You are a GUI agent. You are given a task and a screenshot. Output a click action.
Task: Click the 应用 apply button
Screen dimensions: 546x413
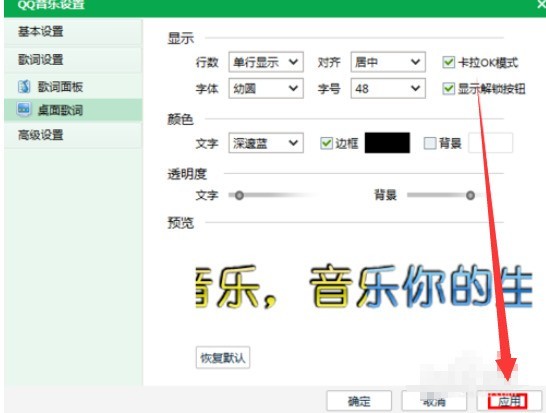(x=508, y=402)
